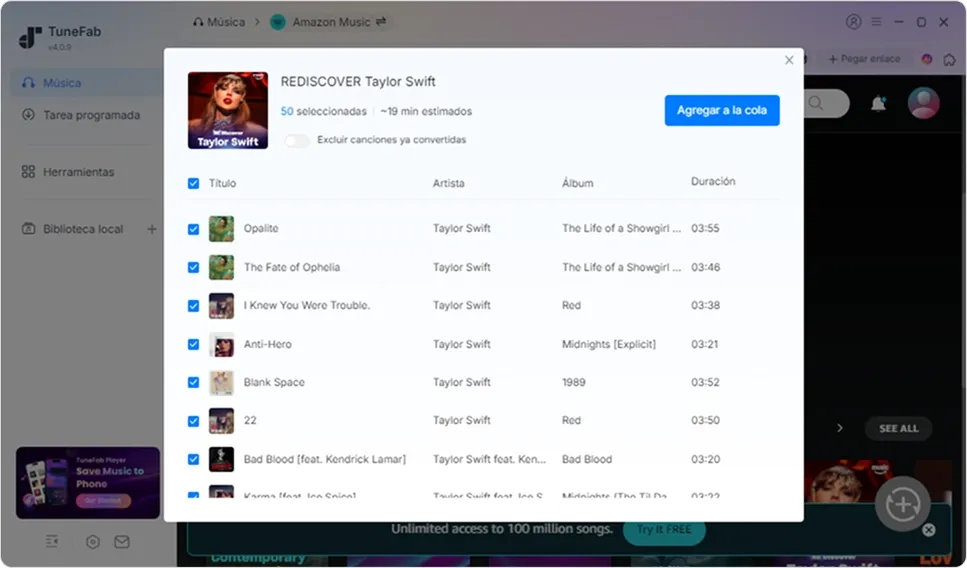
Task: Click the SEE ALL button
Action: [898, 429]
